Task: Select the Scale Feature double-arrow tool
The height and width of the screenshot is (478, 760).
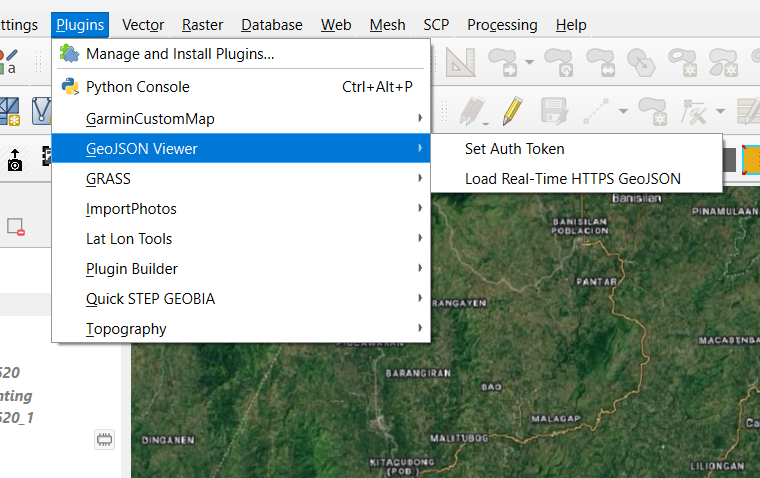Action: [601, 62]
